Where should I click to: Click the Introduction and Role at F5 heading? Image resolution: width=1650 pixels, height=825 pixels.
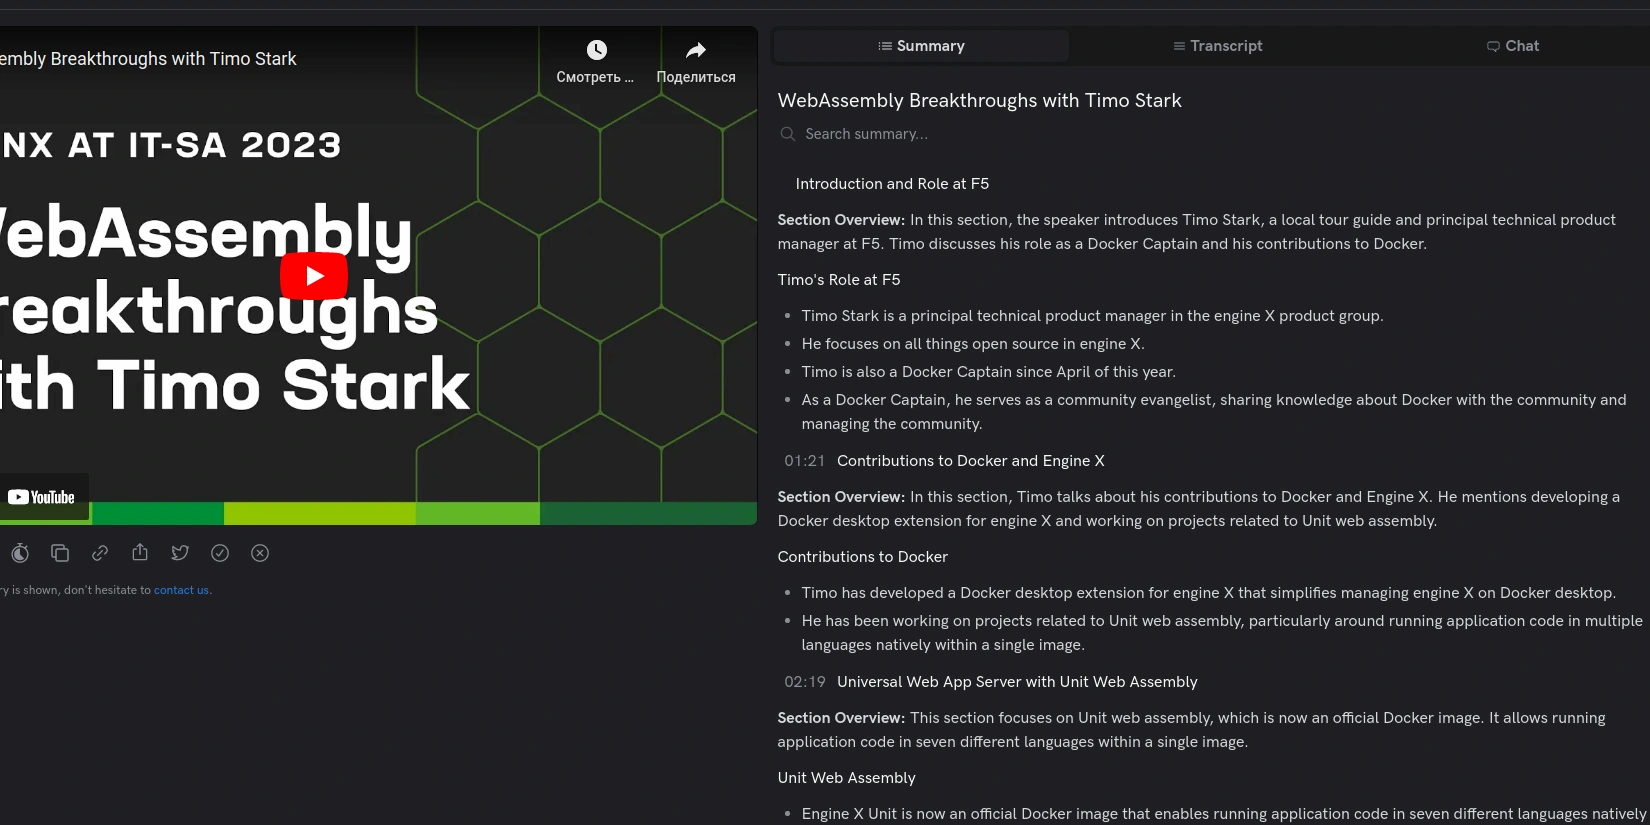click(x=892, y=184)
